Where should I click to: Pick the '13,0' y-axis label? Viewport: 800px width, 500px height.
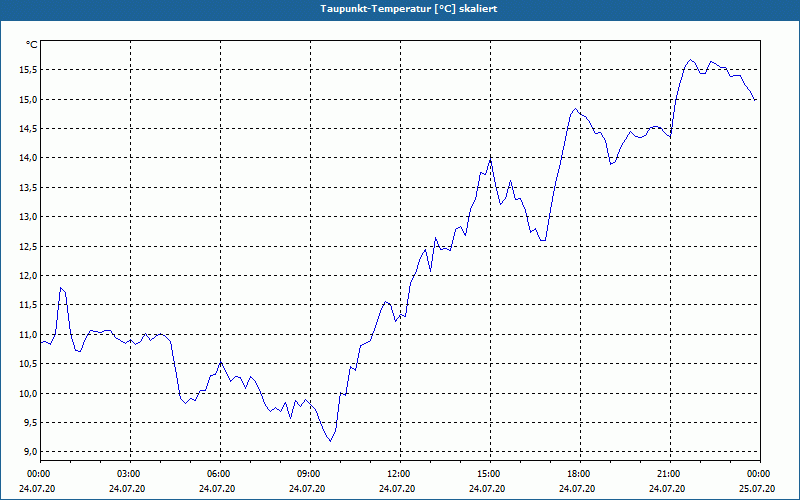pyautogui.click(x=28, y=217)
